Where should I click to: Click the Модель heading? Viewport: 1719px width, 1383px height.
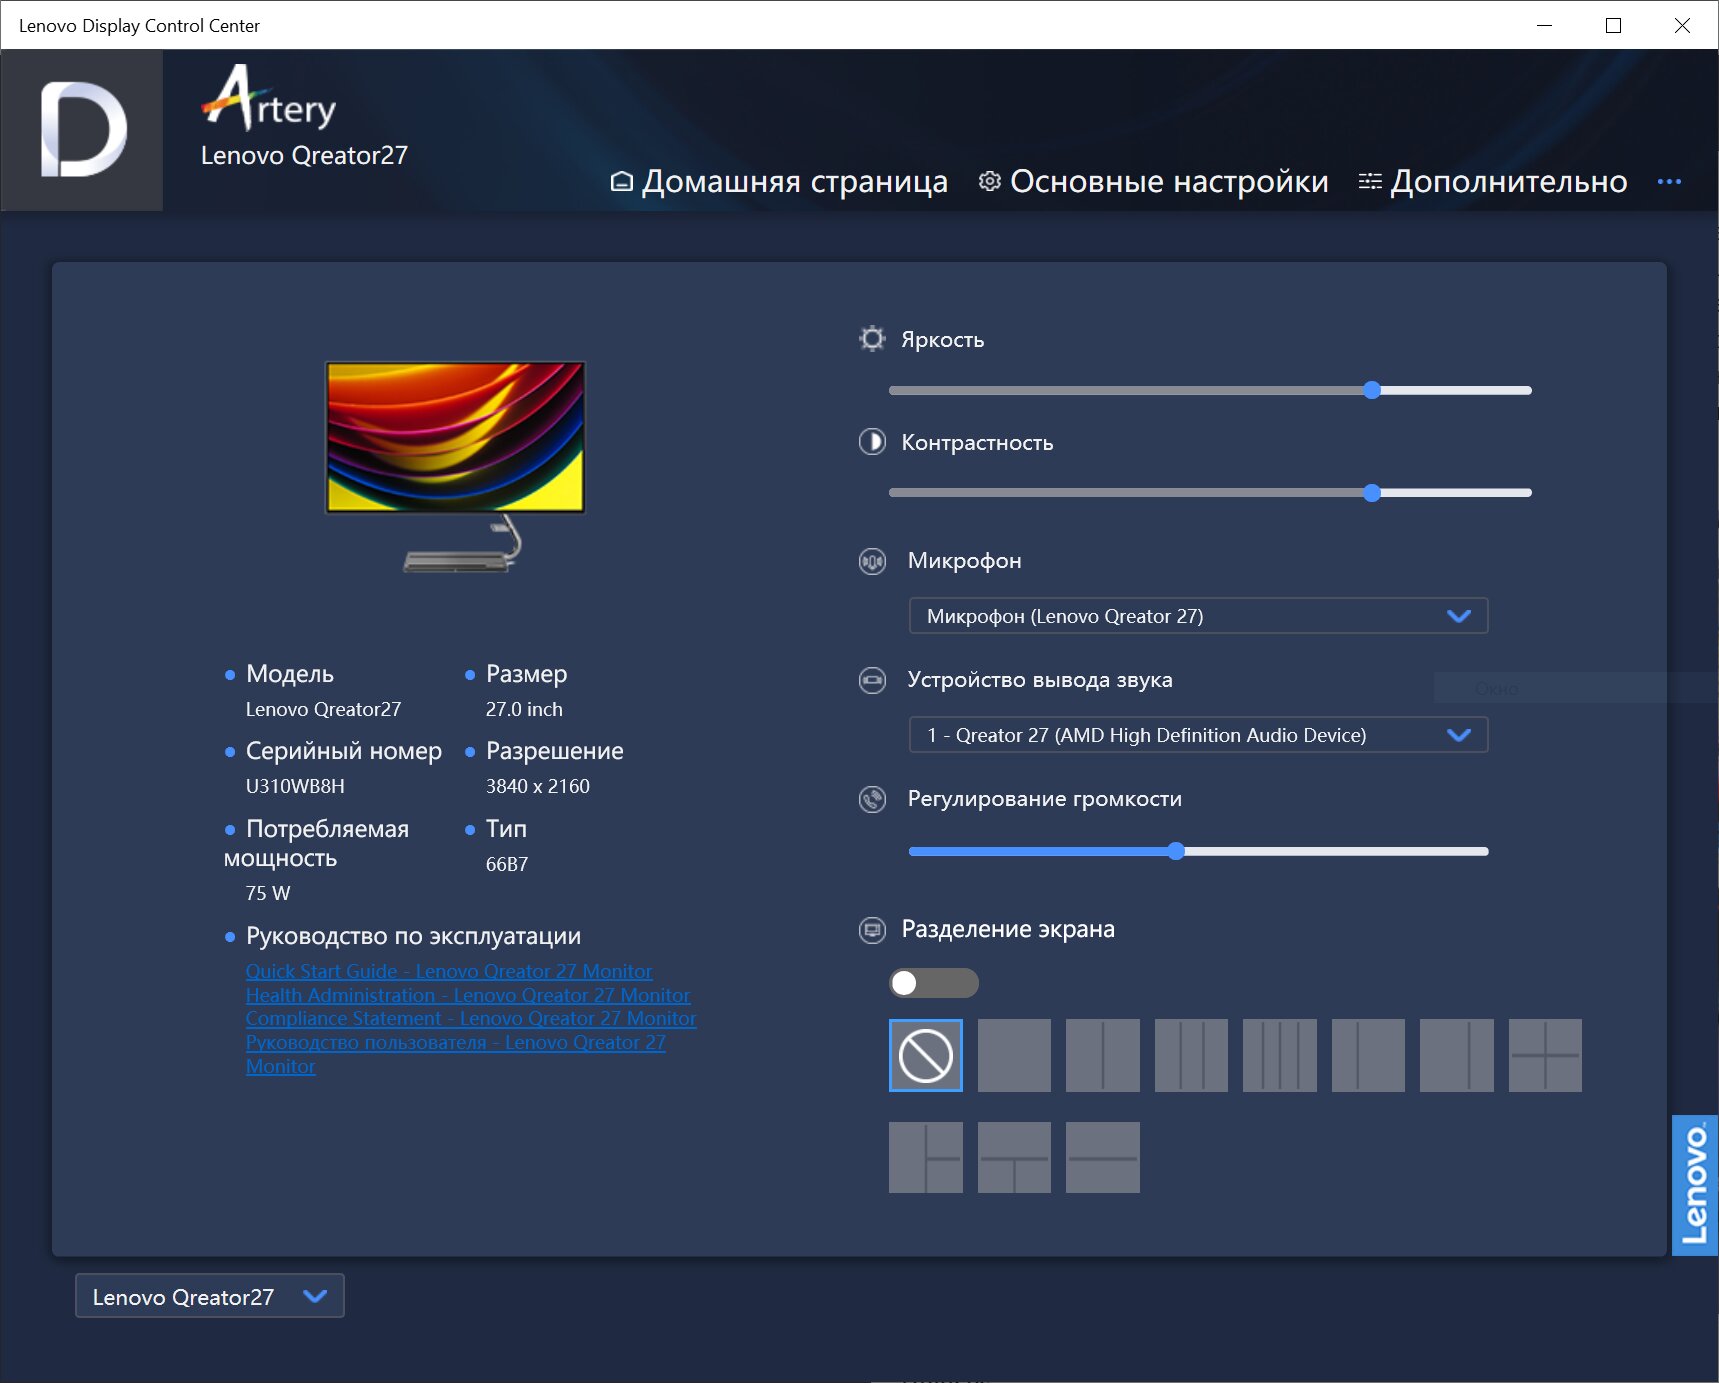pyautogui.click(x=290, y=674)
